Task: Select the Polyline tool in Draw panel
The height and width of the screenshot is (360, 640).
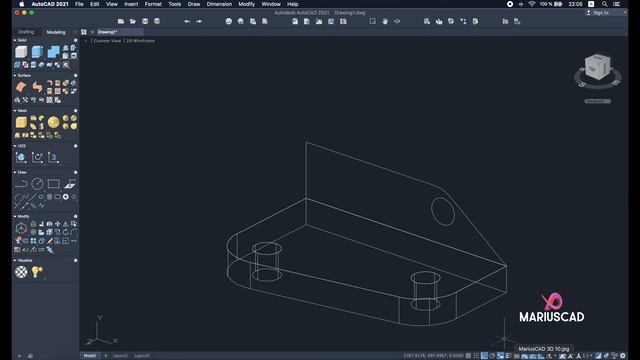Action: tap(21, 184)
